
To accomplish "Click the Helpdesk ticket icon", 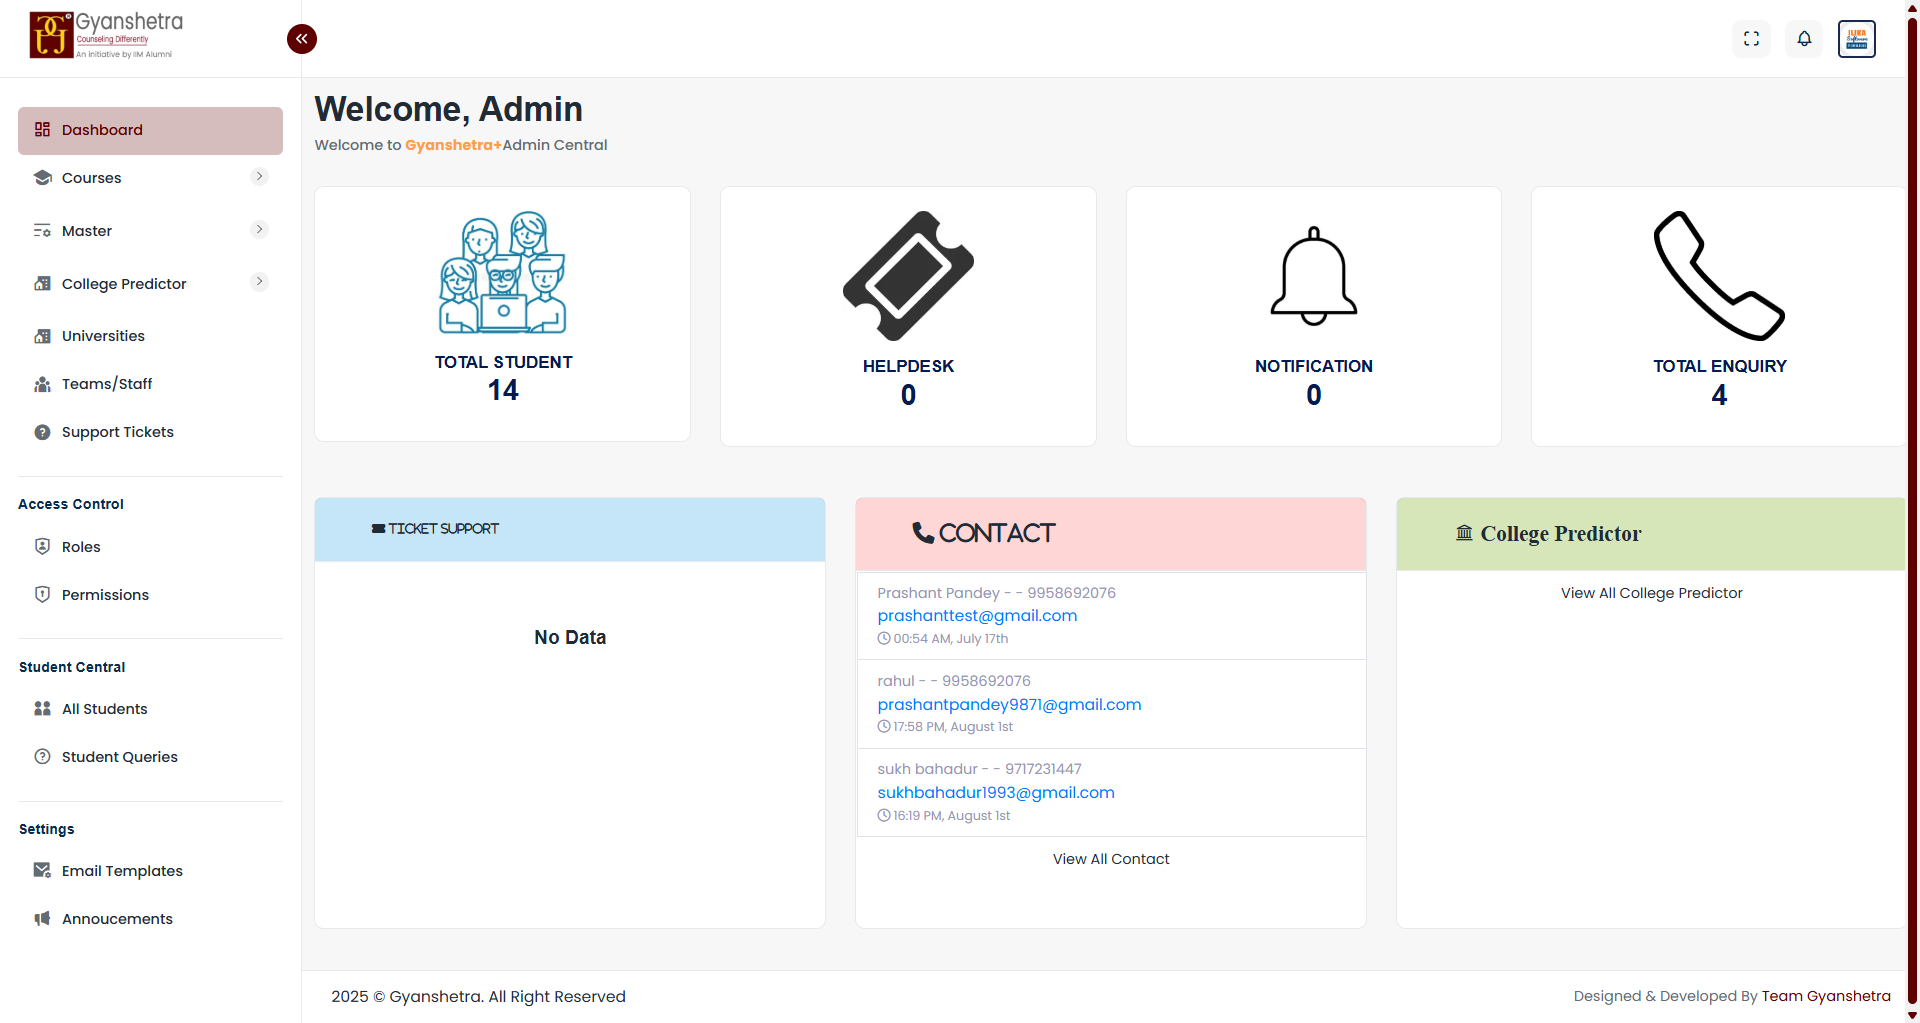I will click(x=908, y=276).
